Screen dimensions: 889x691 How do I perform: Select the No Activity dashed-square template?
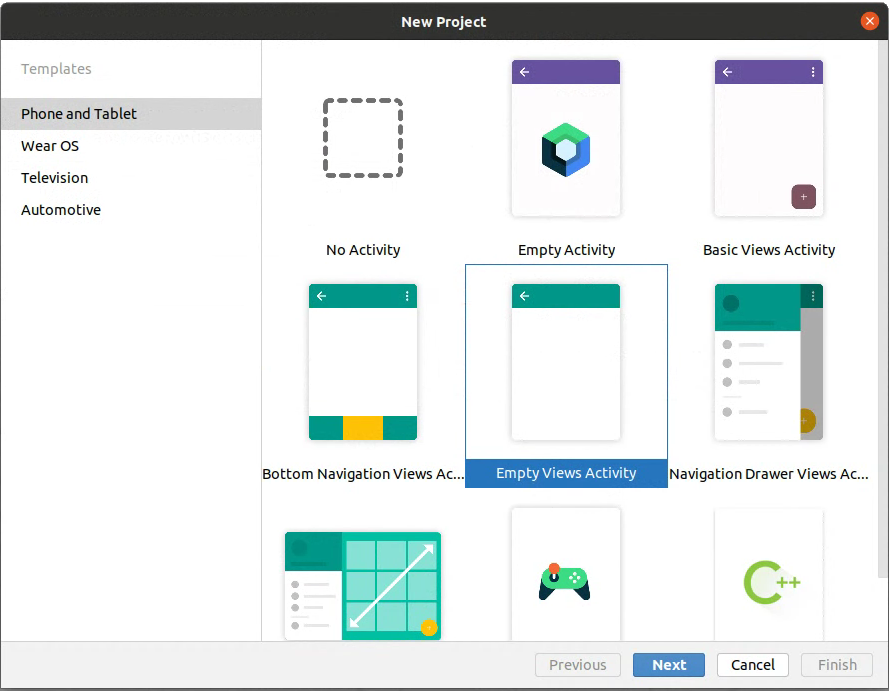tap(363, 139)
